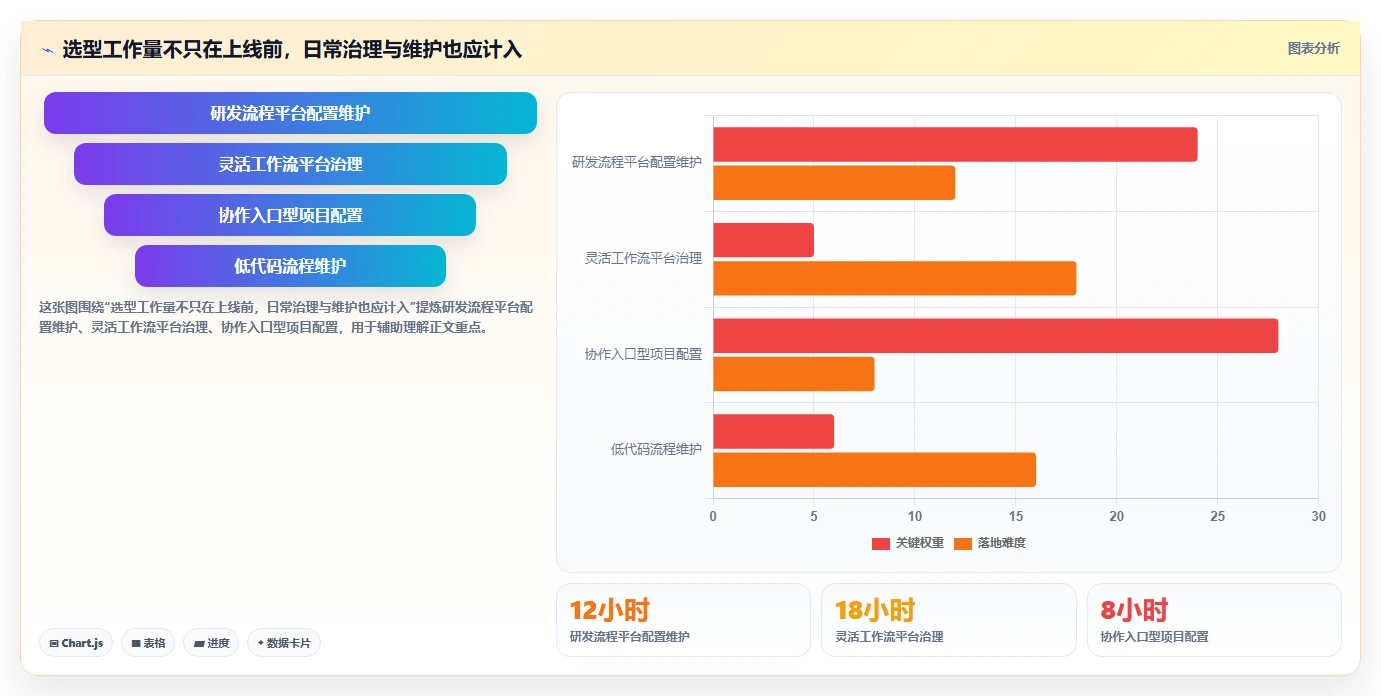Click the 落地难度 legend text
1381x696 pixels.
coord(1002,543)
